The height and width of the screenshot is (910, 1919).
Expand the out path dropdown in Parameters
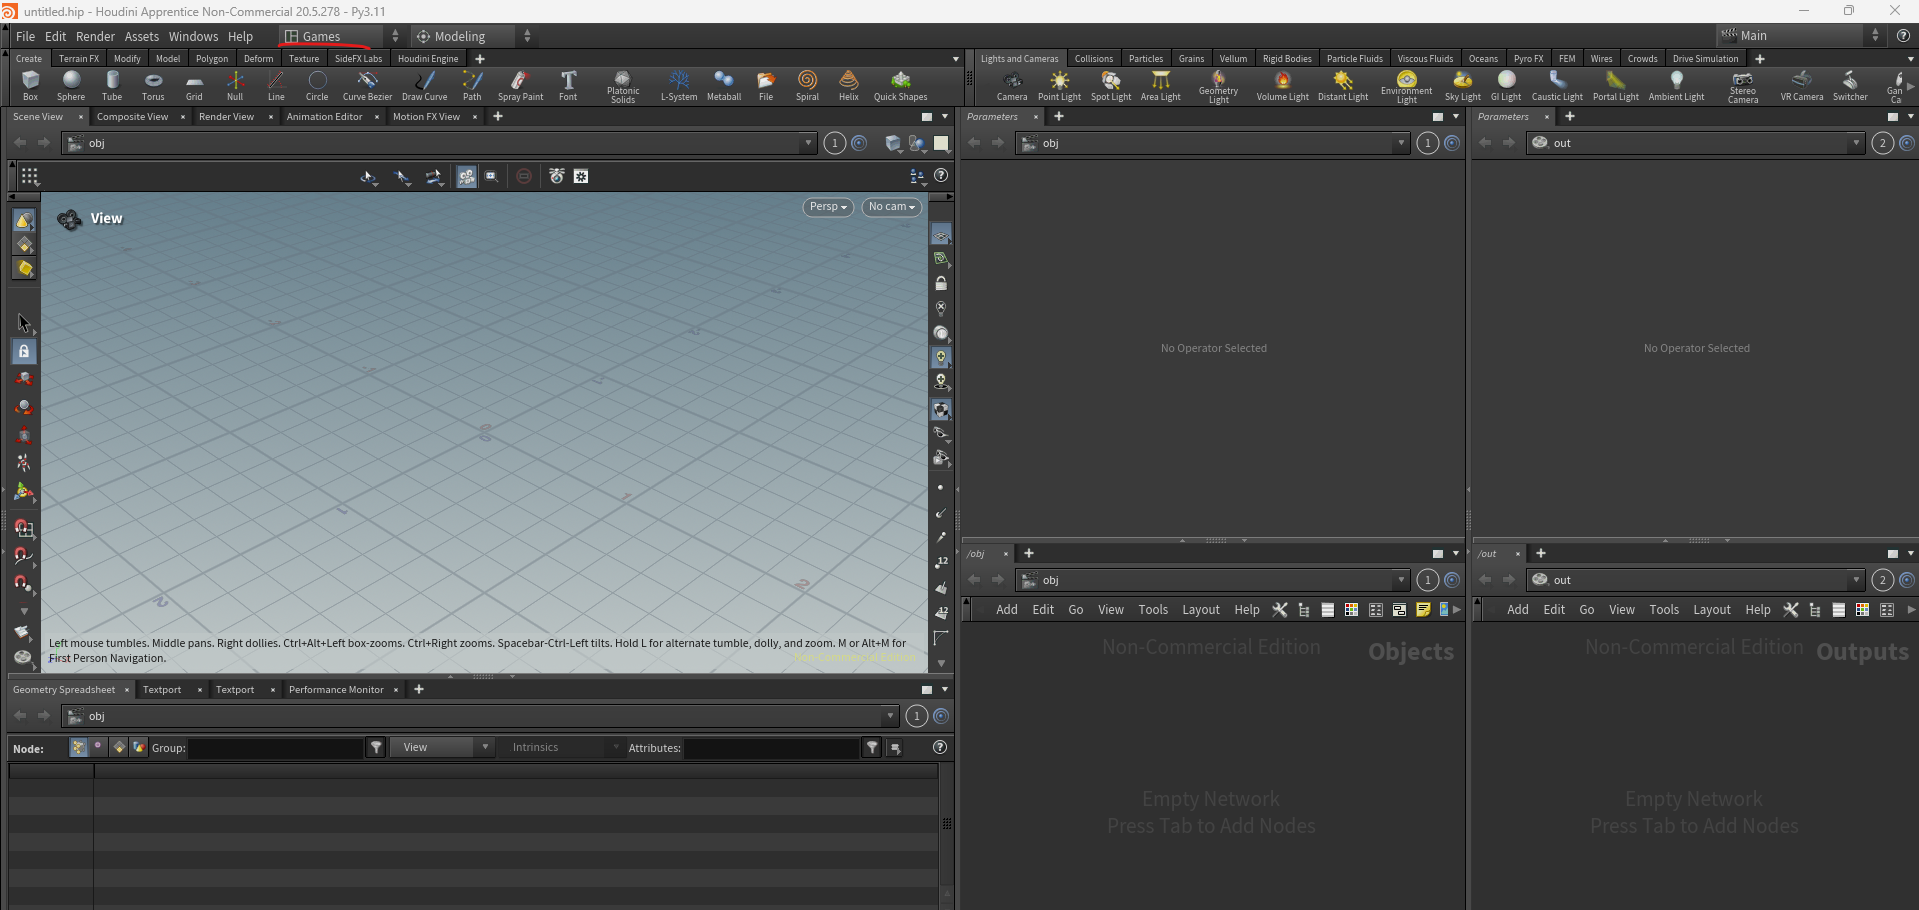pos(1856,143)
